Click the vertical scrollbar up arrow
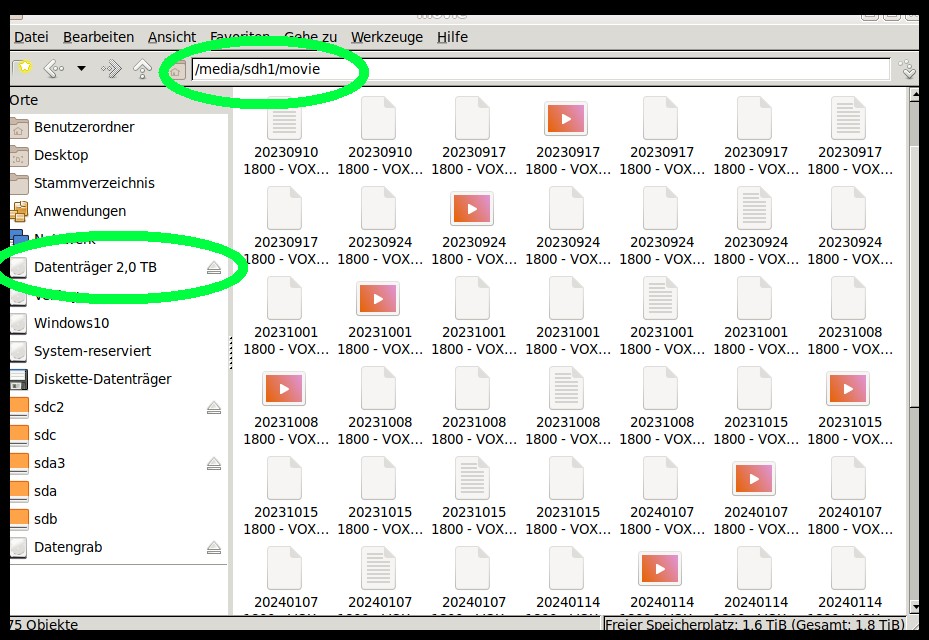929x640 pixels. click(x=915, y=94)
